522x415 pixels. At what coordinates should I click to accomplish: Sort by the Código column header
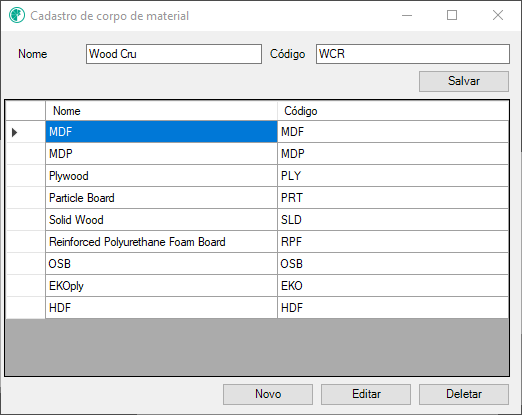pyautogui.click(x=393, y=111)
